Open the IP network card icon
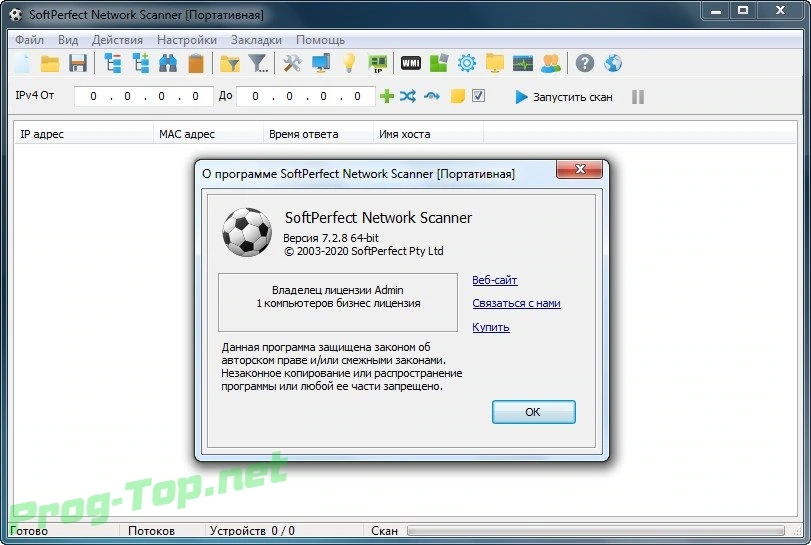Viewport: 811px width, 545px height. 378,64
